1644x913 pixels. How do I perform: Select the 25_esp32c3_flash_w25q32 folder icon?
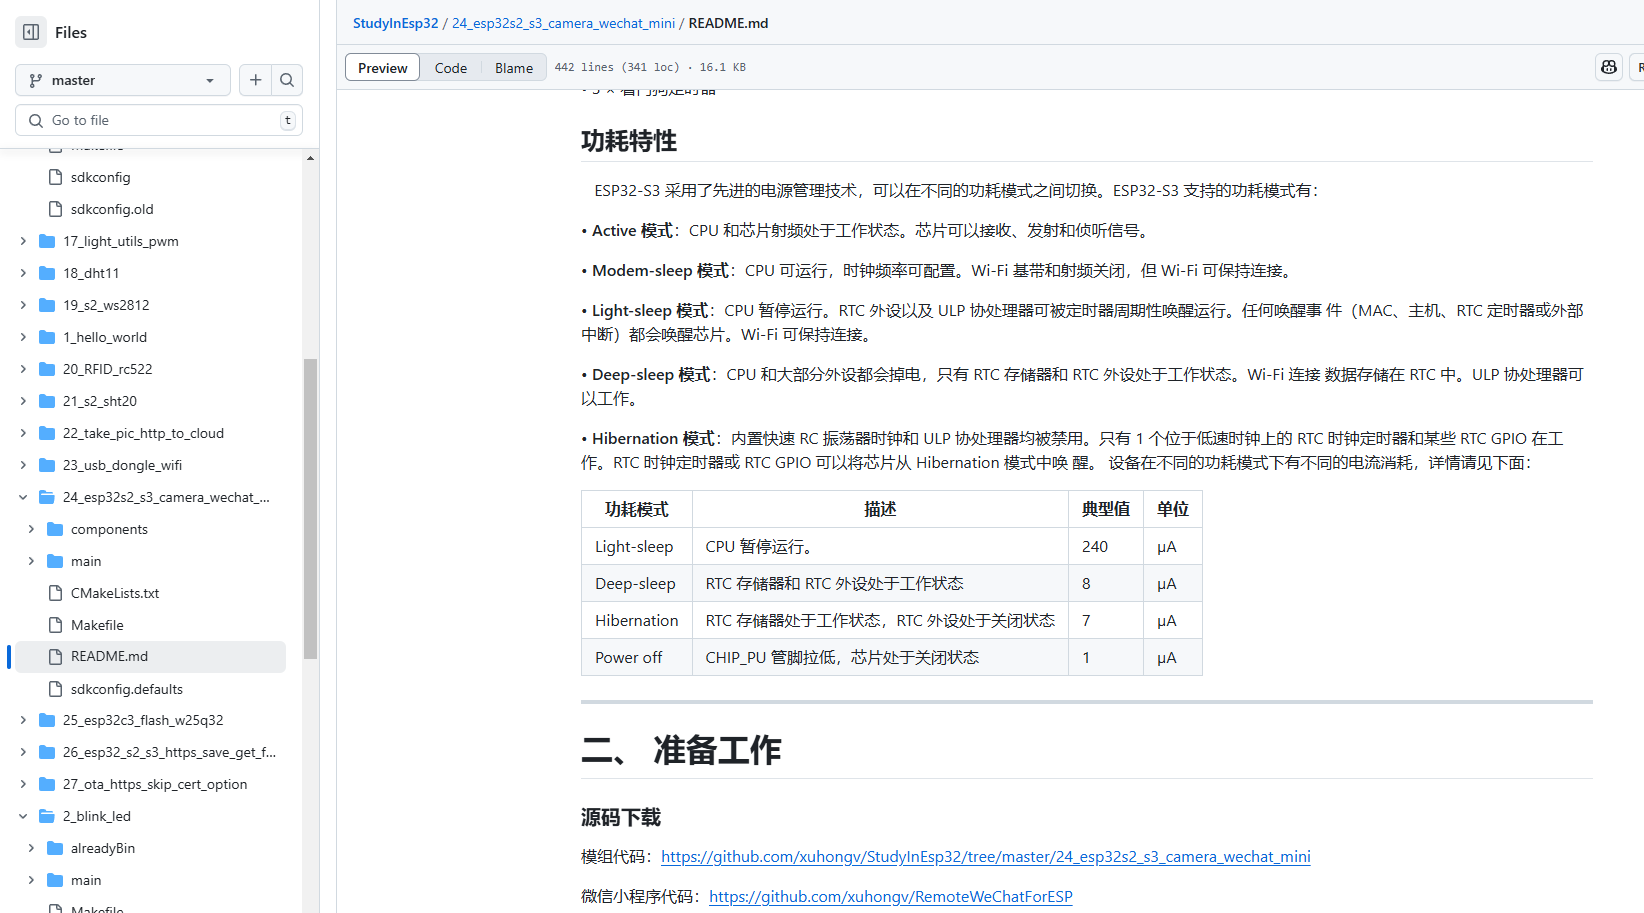(47, 720)
